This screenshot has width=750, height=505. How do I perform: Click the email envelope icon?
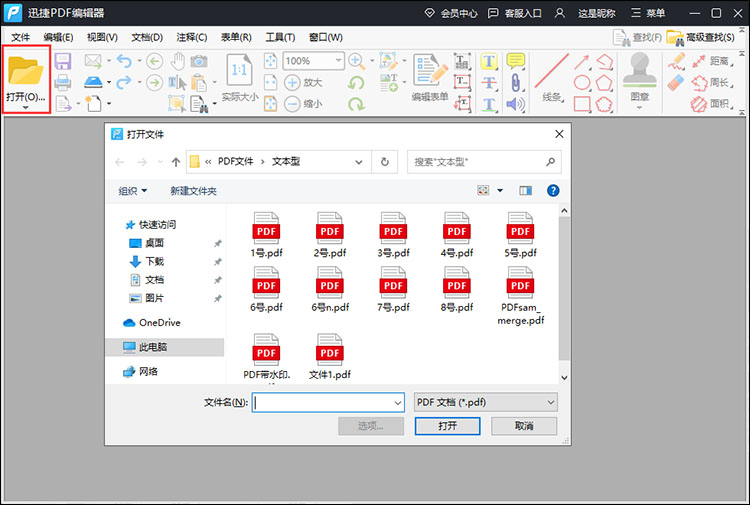tap(93, 61)
